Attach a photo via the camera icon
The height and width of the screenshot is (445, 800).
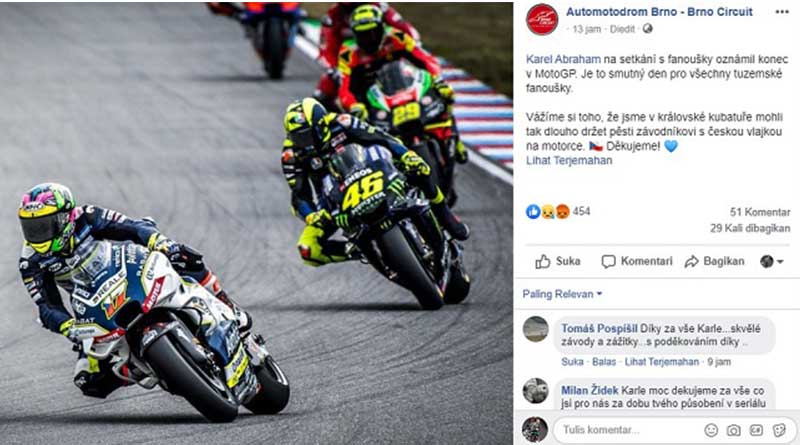(x=734, y=430)
